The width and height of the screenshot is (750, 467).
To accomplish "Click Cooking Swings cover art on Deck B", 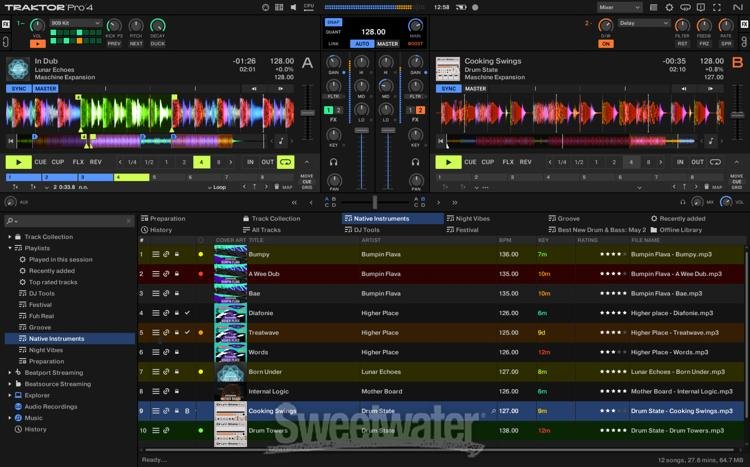I will pyautogui.click(x=447, y=69).
